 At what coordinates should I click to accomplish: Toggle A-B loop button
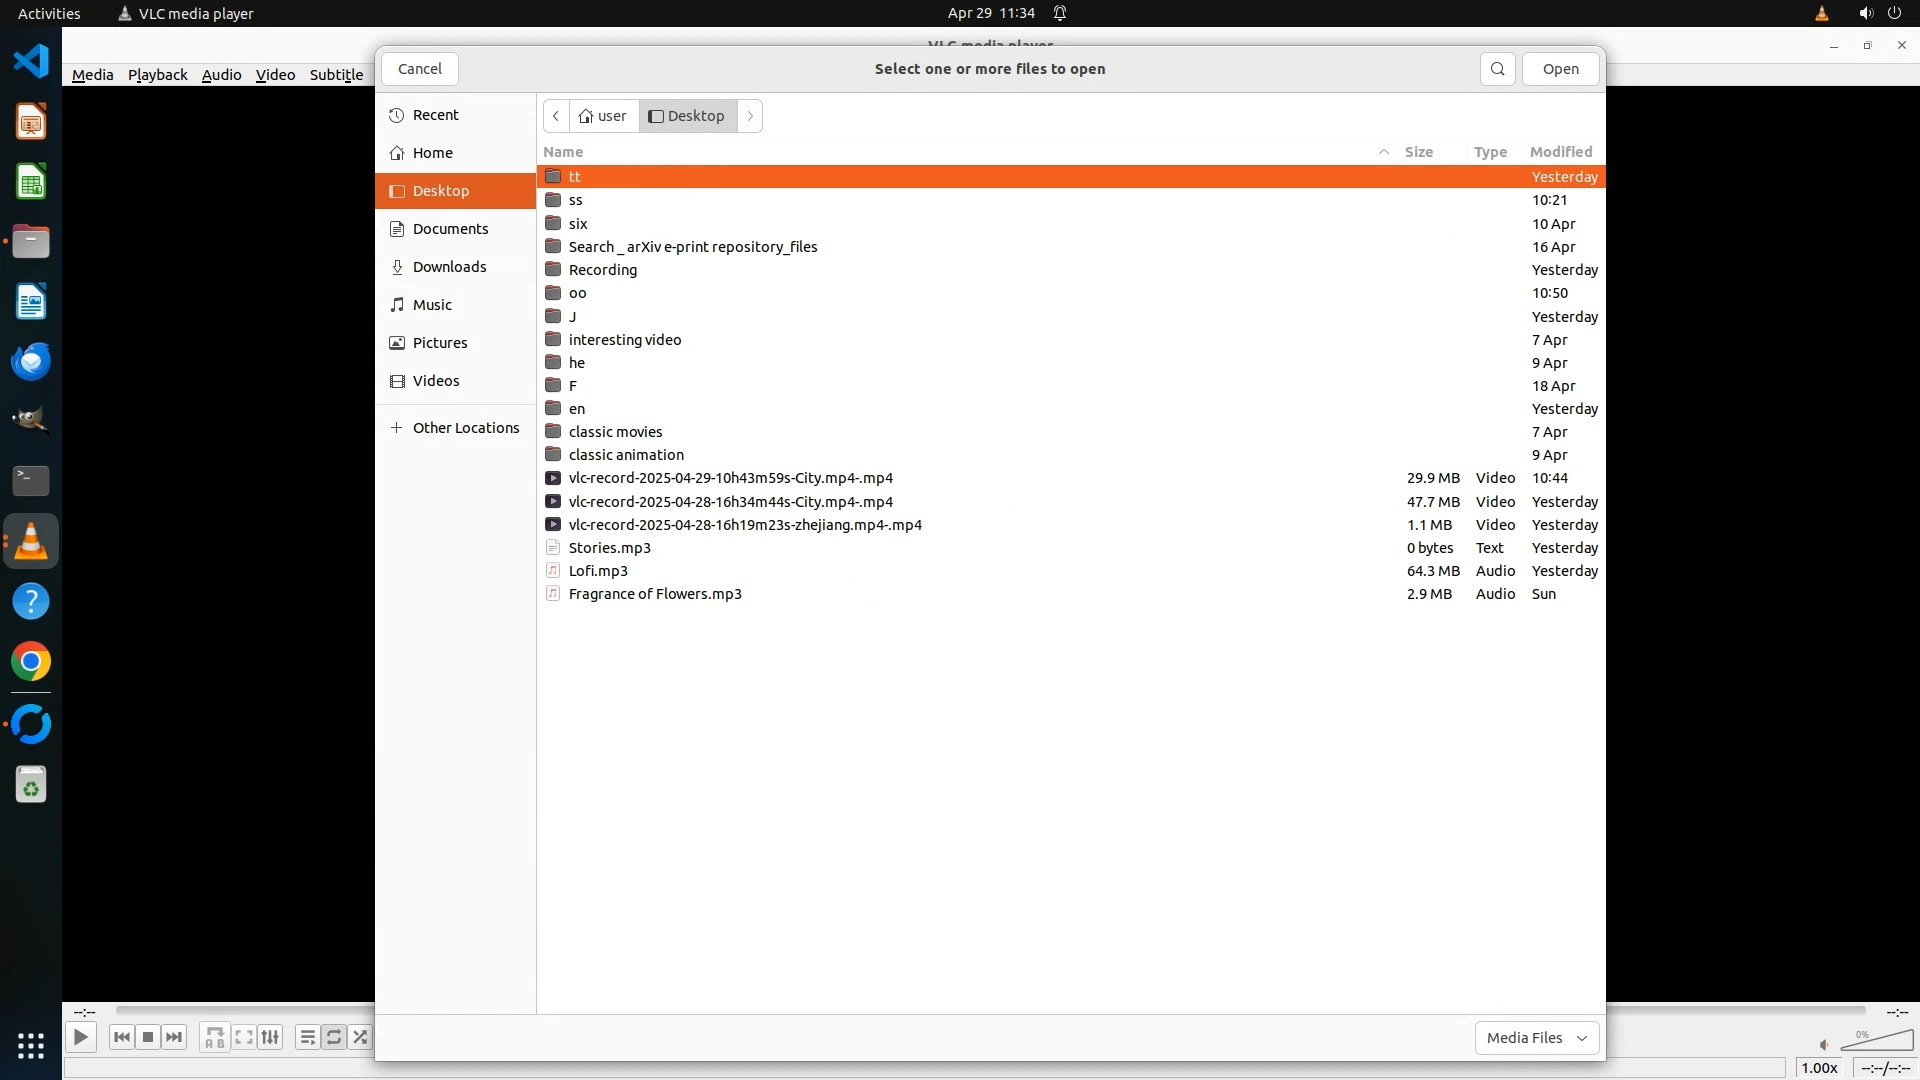(215, 1037)
